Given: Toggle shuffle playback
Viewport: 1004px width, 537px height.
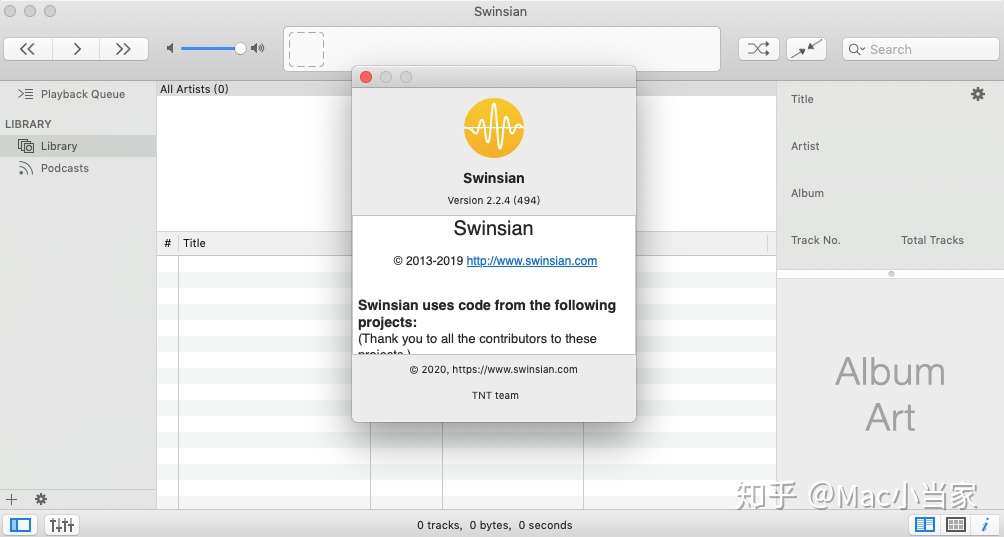Looking at the screenshot, I should click(759, 49).
